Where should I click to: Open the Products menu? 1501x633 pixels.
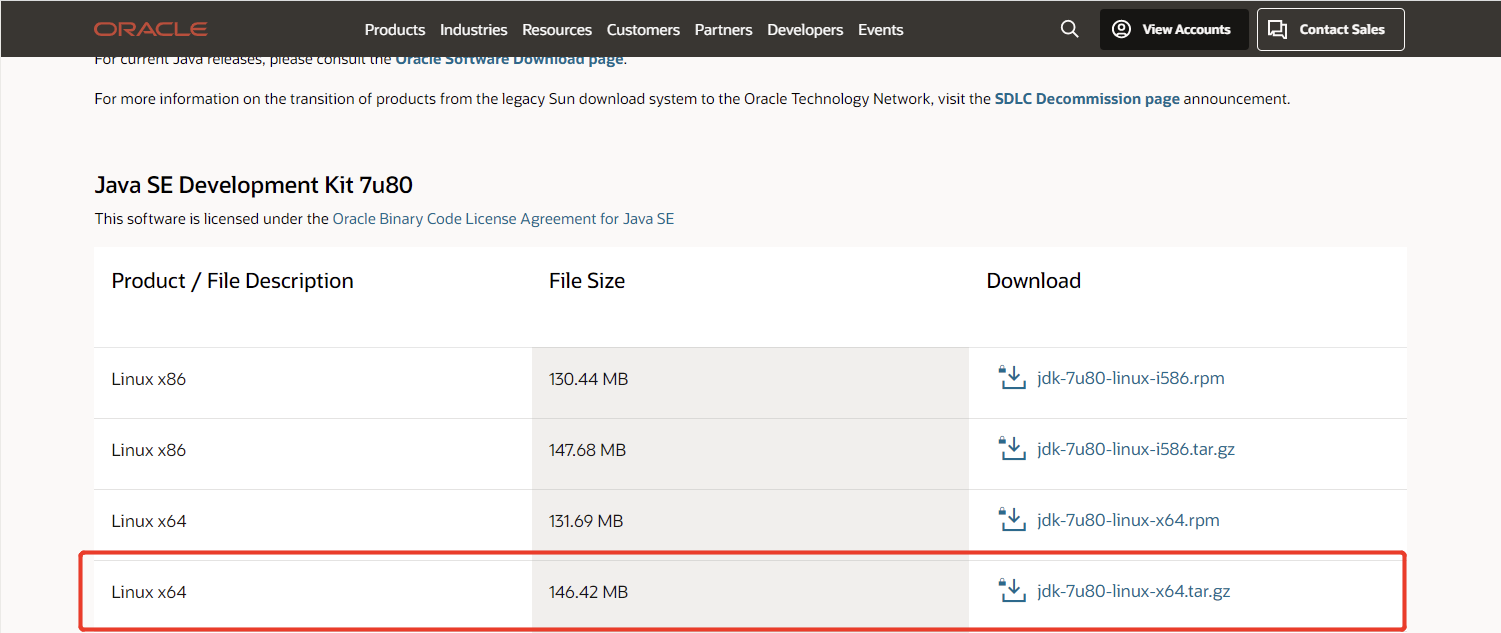[394, 30]
